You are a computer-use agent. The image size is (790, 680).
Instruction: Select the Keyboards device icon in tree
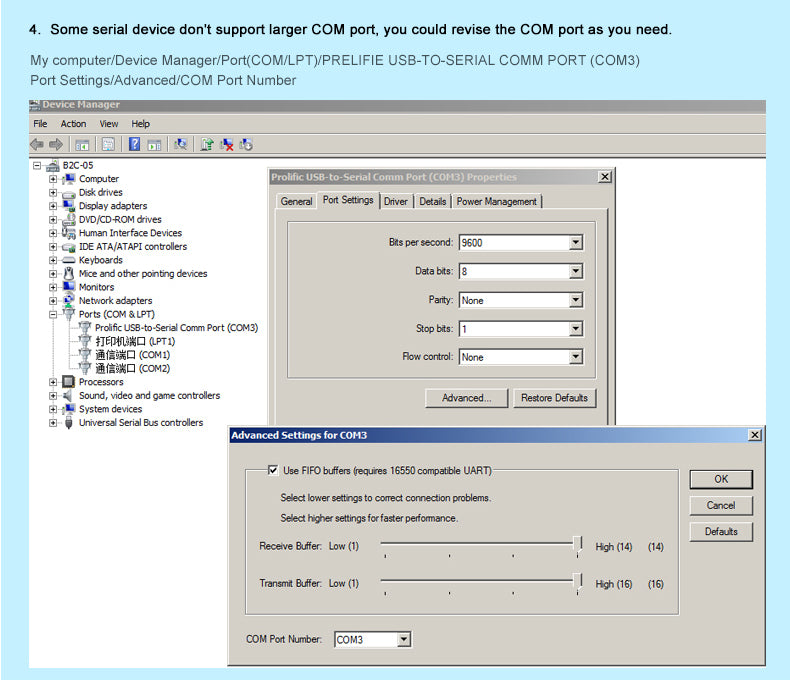(x=69, y=260)
